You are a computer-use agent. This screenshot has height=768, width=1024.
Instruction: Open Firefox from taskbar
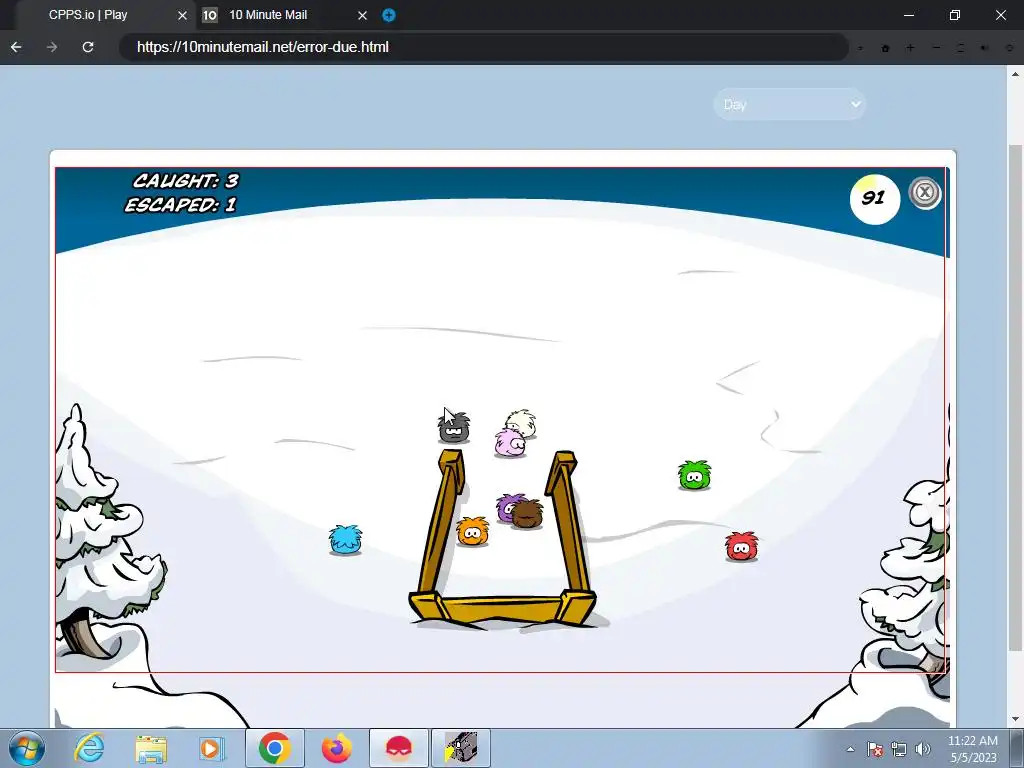pos(336,748)
